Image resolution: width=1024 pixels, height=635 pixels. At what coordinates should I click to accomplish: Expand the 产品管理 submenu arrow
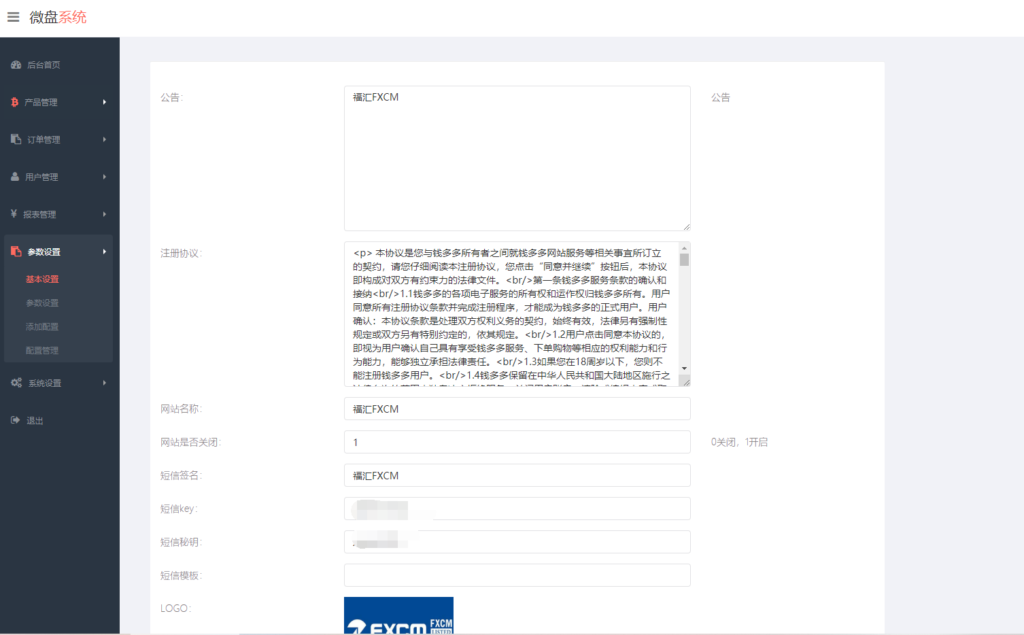(104, 102)
